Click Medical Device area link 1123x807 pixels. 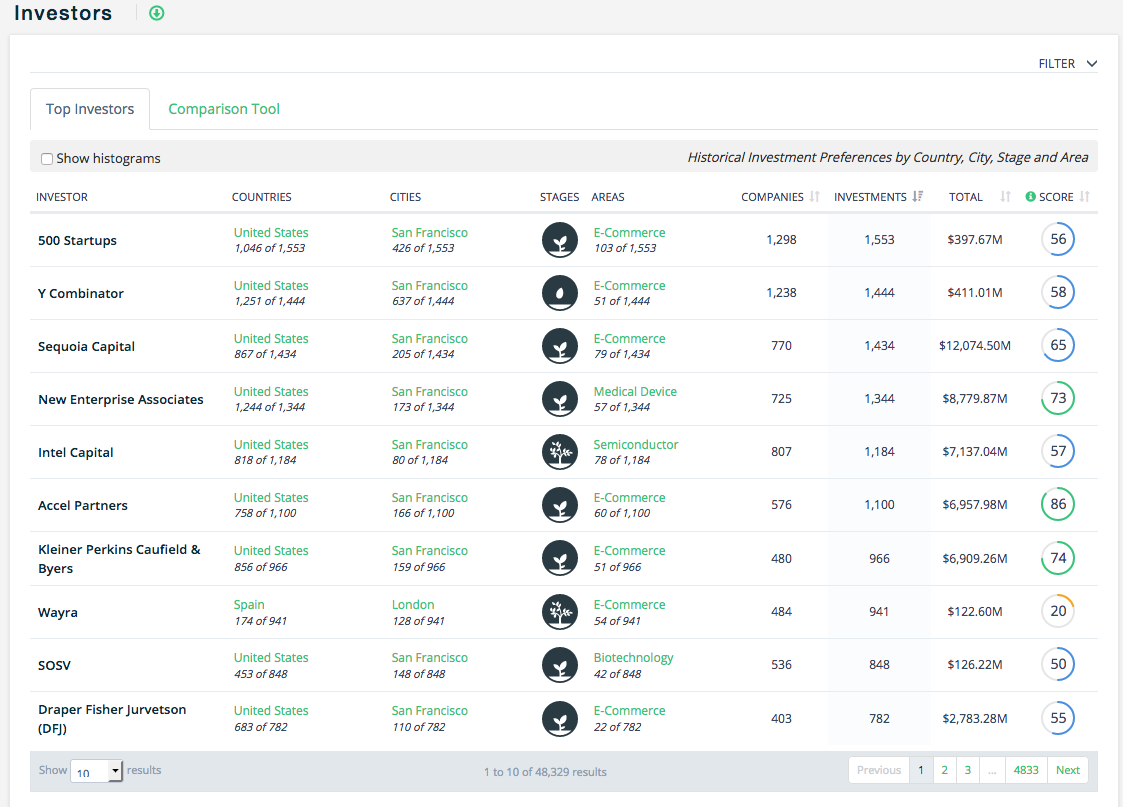(x=635, y=391)
